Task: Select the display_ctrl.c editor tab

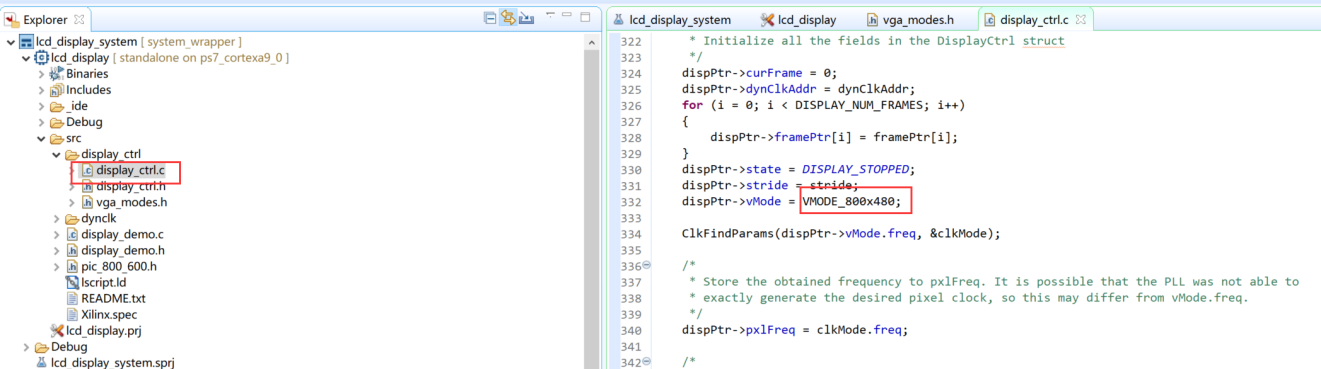Action: pyautogui.click(x=1034, y=19)
